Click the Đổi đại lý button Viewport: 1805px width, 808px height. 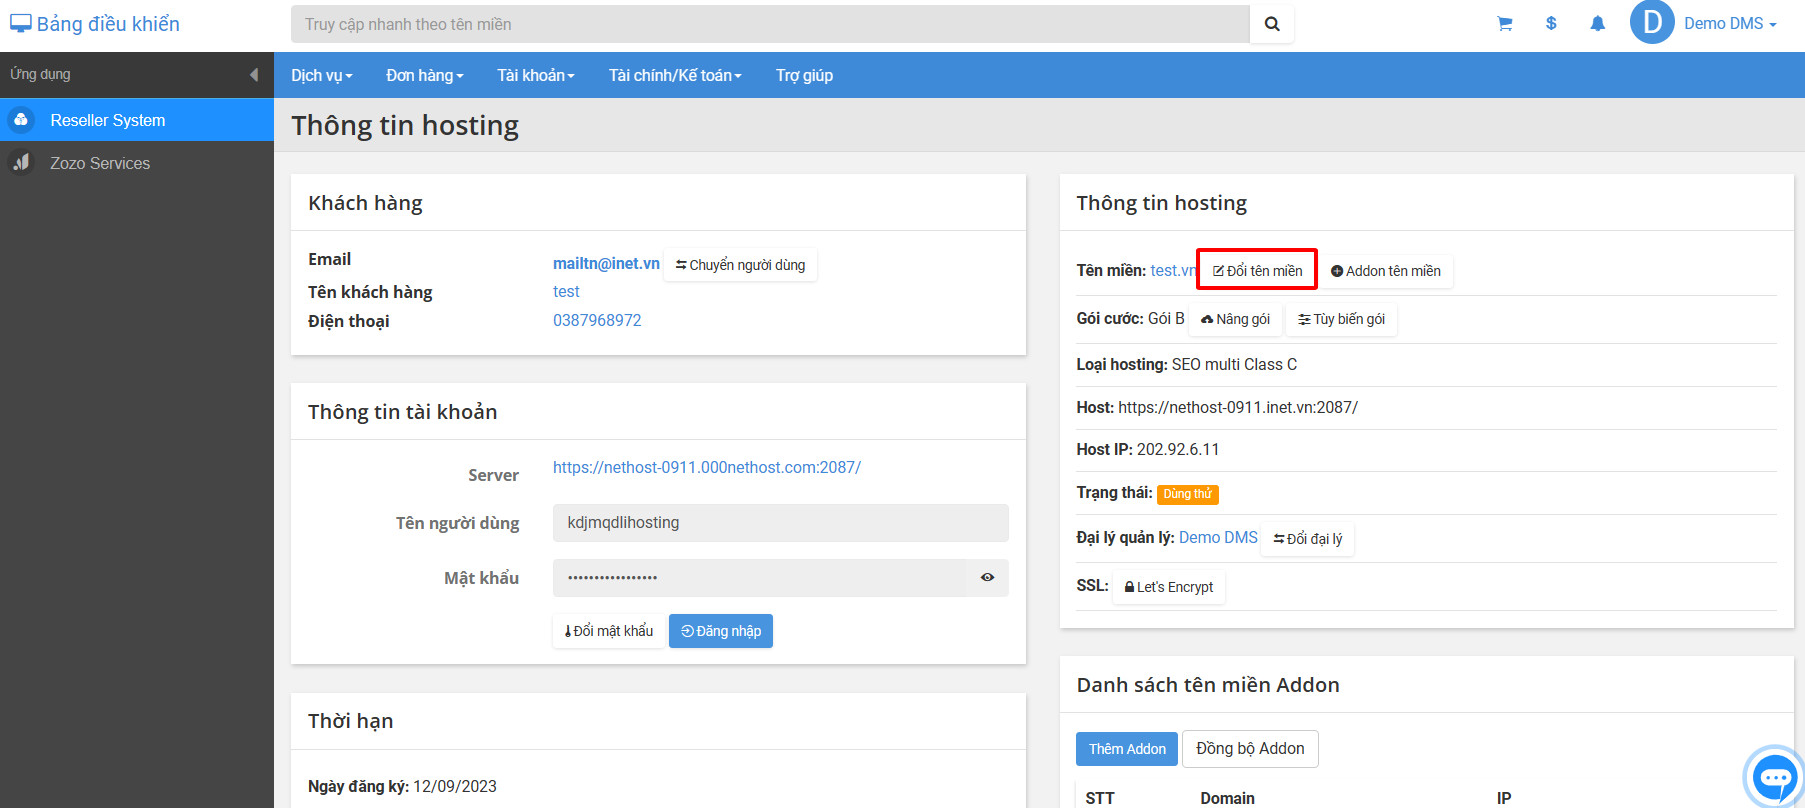1307,539
